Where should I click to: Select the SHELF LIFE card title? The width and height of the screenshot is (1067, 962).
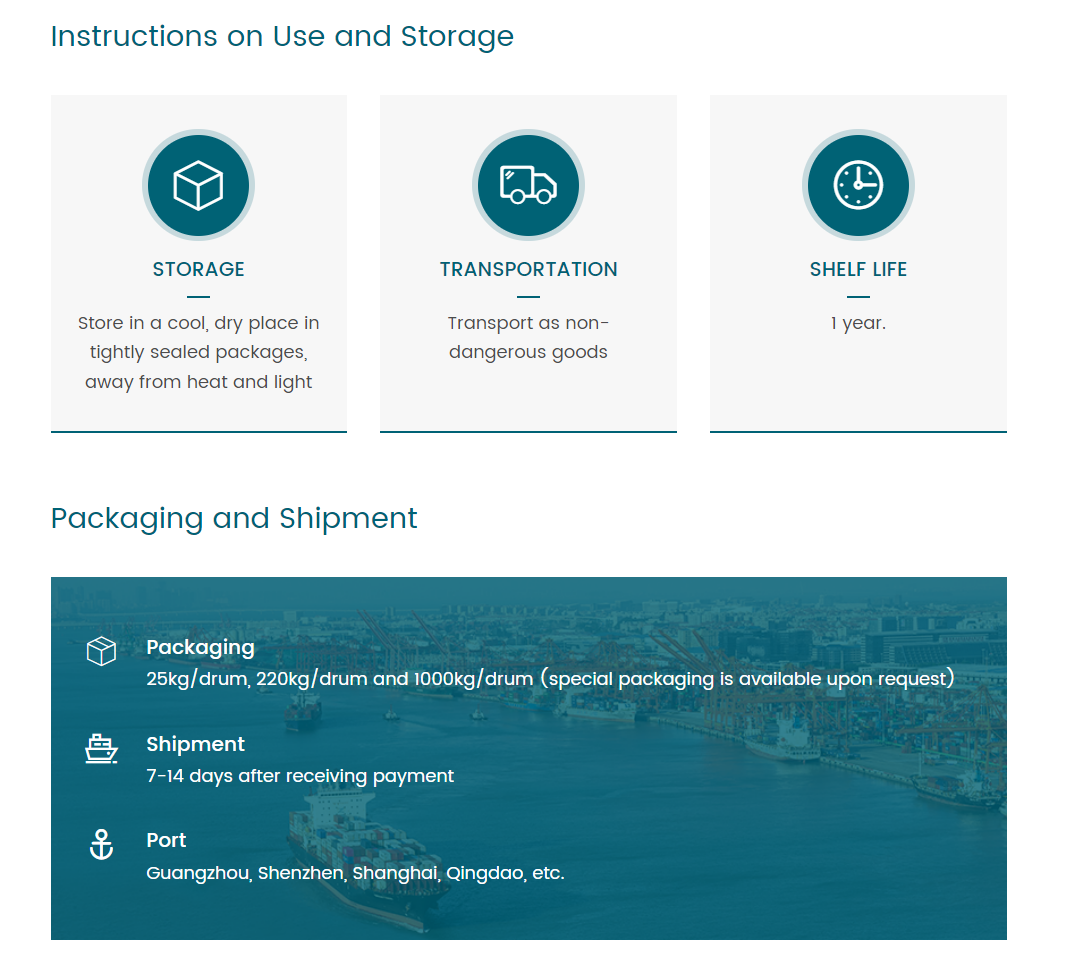click(858, 269)
